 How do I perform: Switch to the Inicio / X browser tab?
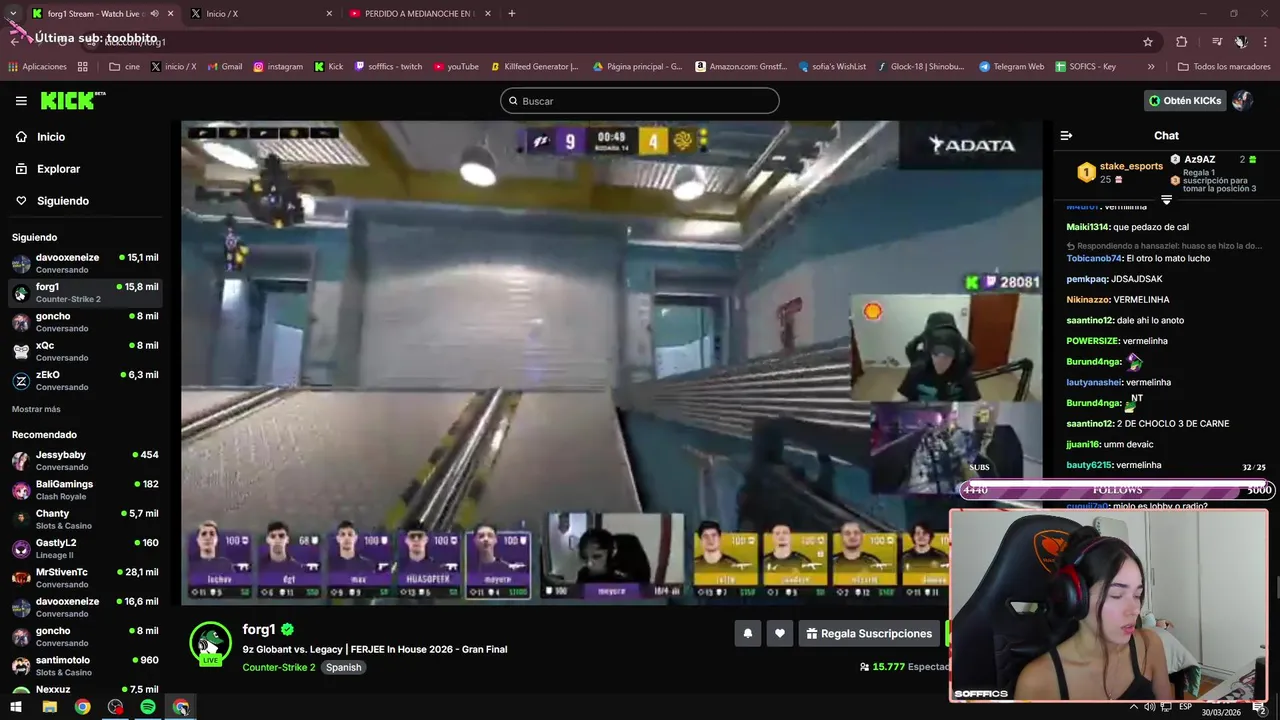[262, 13]
